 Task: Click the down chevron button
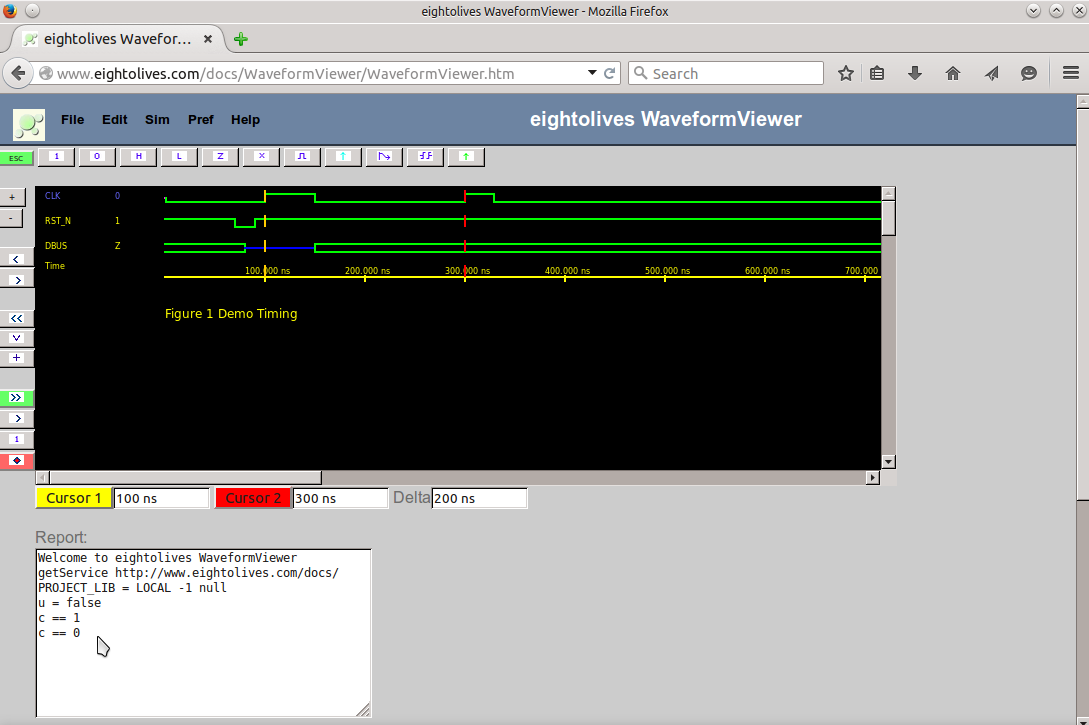click(x=17, y=338)
